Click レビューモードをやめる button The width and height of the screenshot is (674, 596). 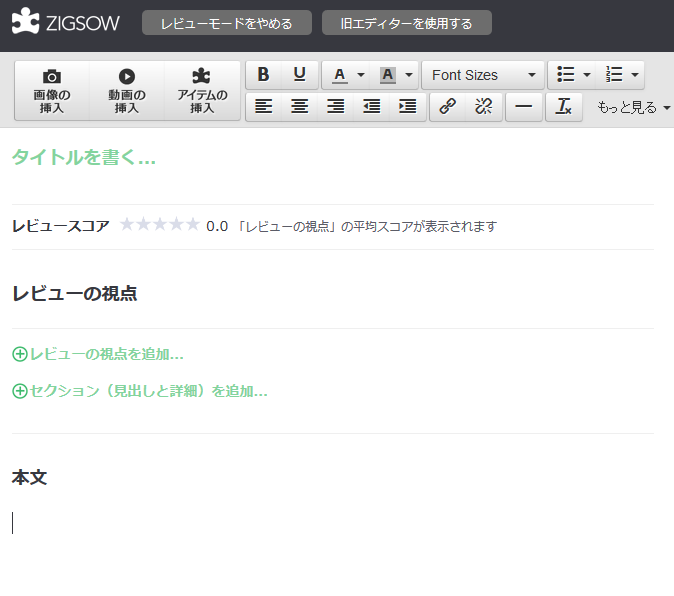[x=227, y=23]
